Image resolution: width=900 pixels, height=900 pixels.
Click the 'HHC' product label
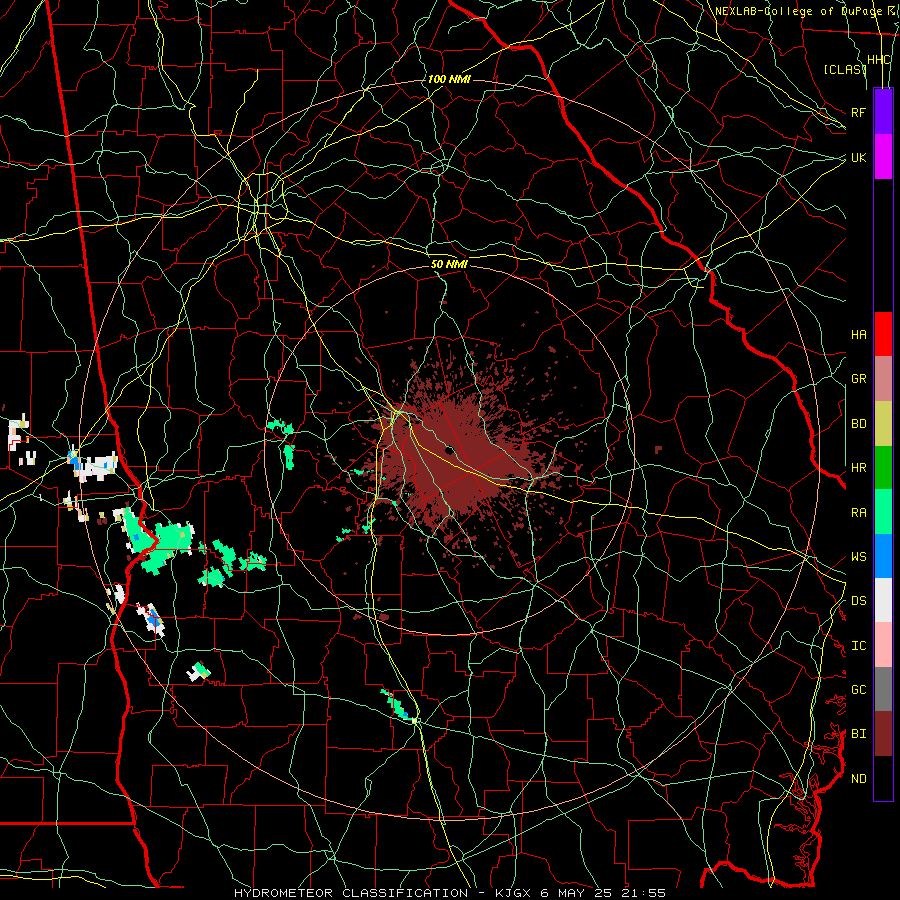pyautogui.click(x=879, y=60)
